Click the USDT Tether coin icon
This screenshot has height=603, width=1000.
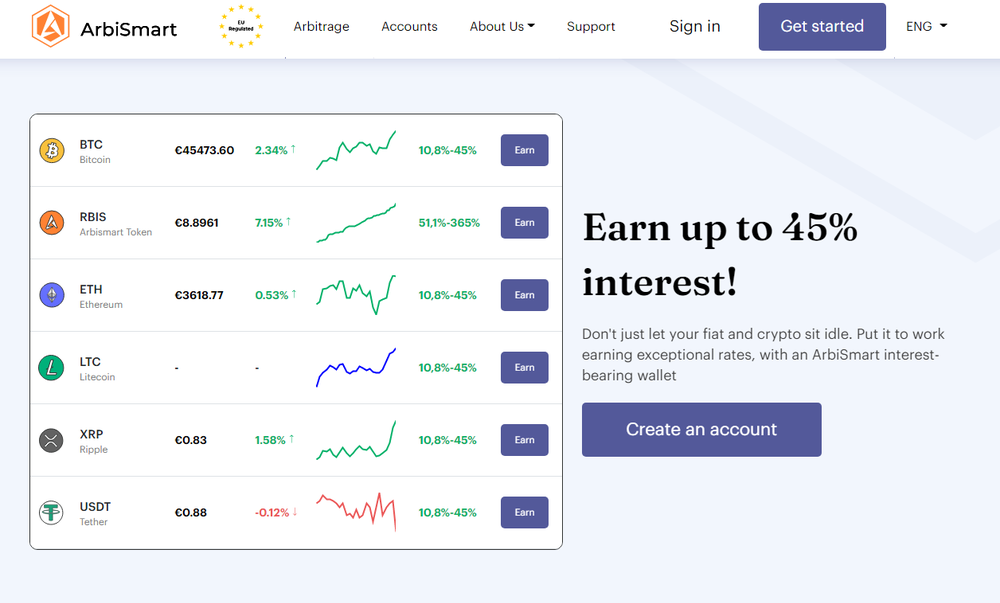[x=51, y=512]
